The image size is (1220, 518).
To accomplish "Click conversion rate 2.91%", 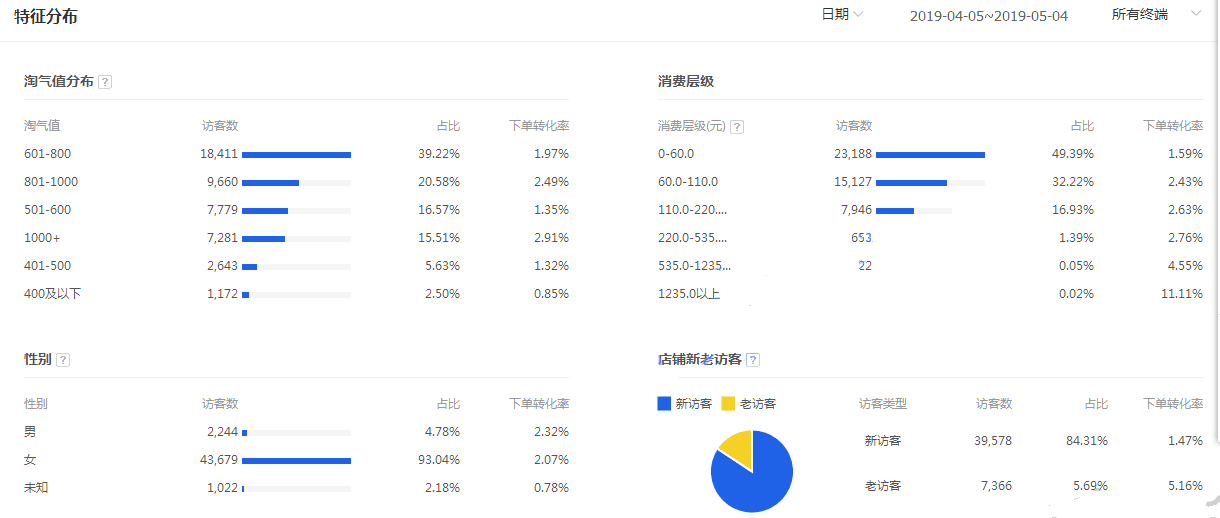I will pyautogui.click(x=551, y=238).
